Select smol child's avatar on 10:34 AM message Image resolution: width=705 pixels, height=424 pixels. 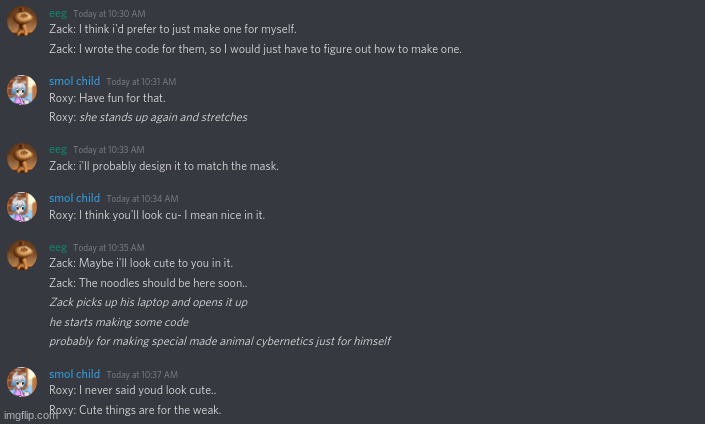click(22, 207)
